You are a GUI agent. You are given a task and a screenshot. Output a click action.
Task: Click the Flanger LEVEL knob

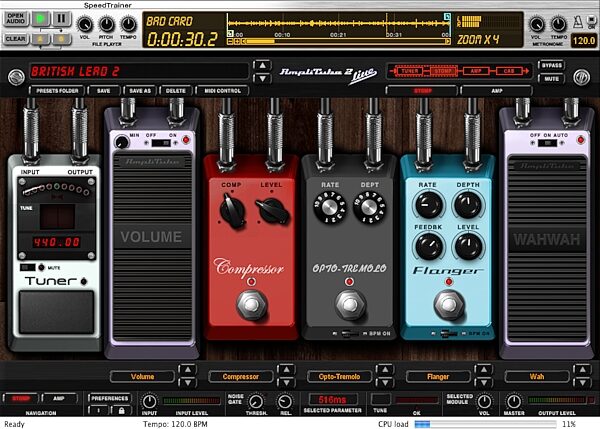coord(468,246)
